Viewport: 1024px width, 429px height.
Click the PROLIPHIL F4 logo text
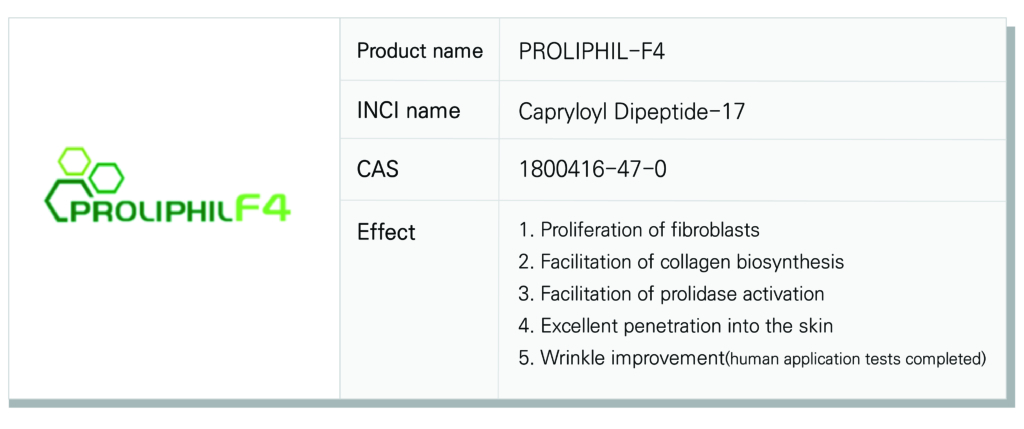[x=180, y=210]
